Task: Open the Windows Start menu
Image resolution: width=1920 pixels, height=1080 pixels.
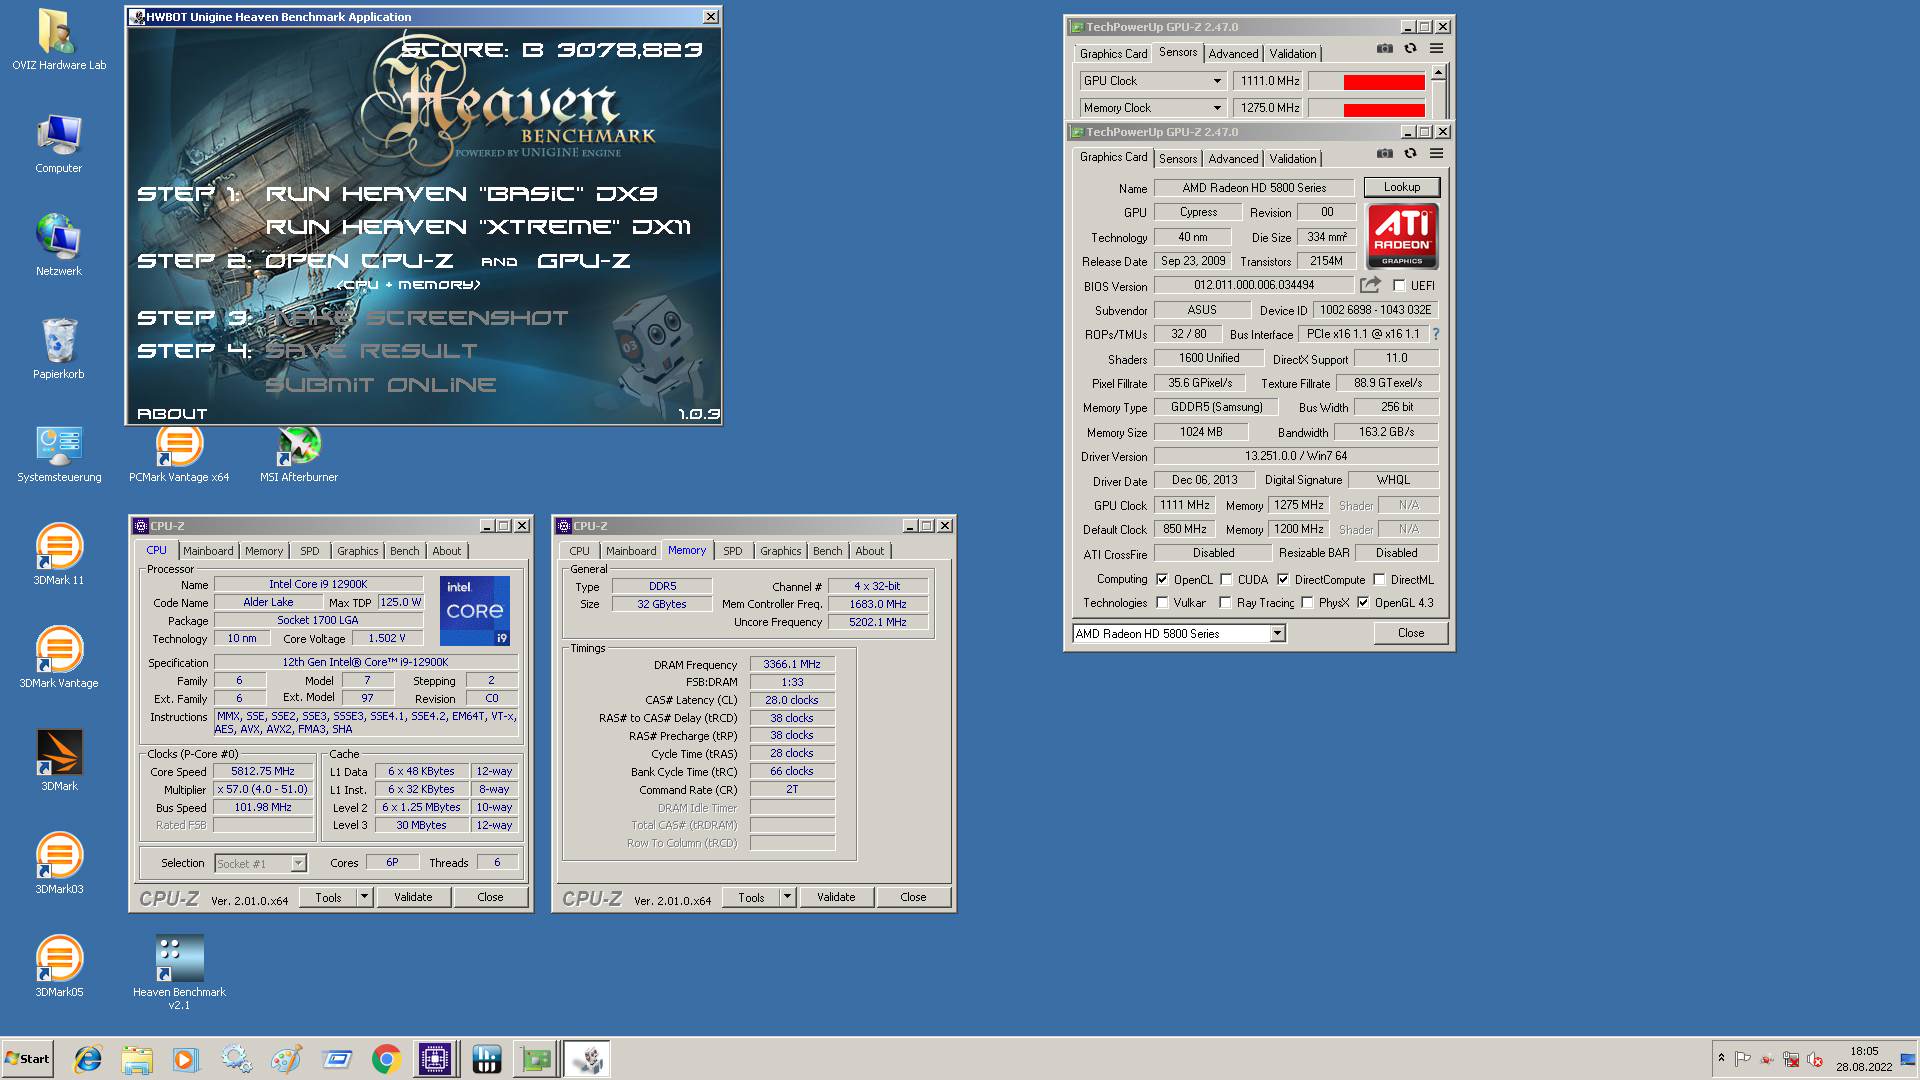Action: pyautogui.click(x=27, y=1059)
